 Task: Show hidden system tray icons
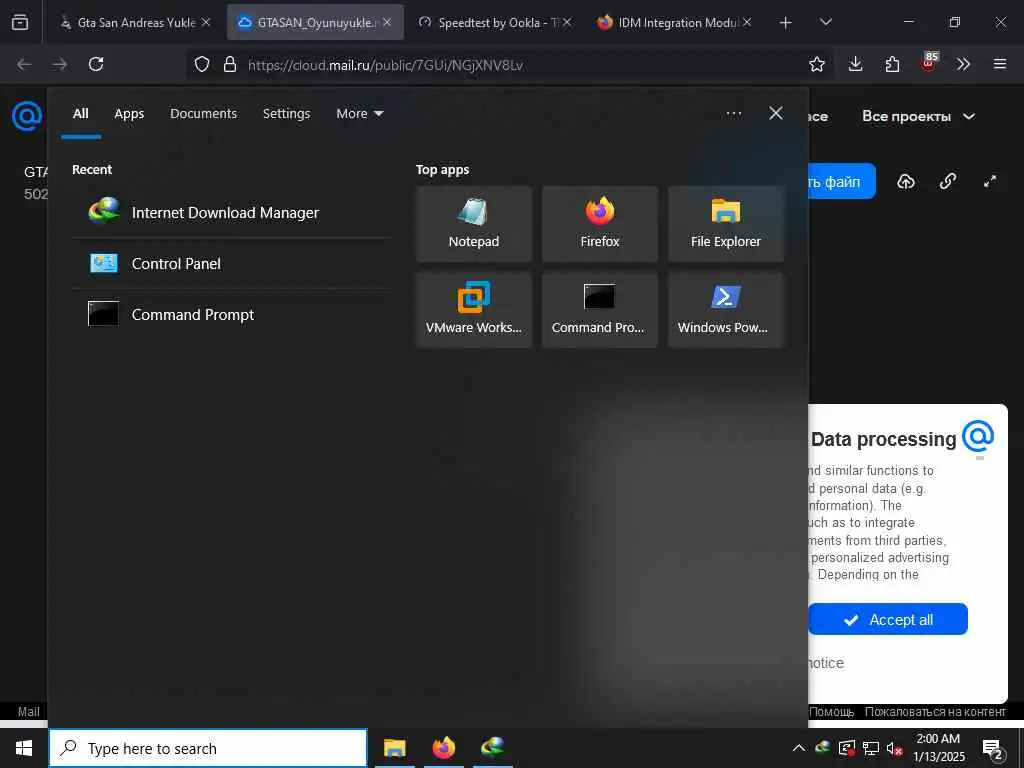click(x=798, y=748)
